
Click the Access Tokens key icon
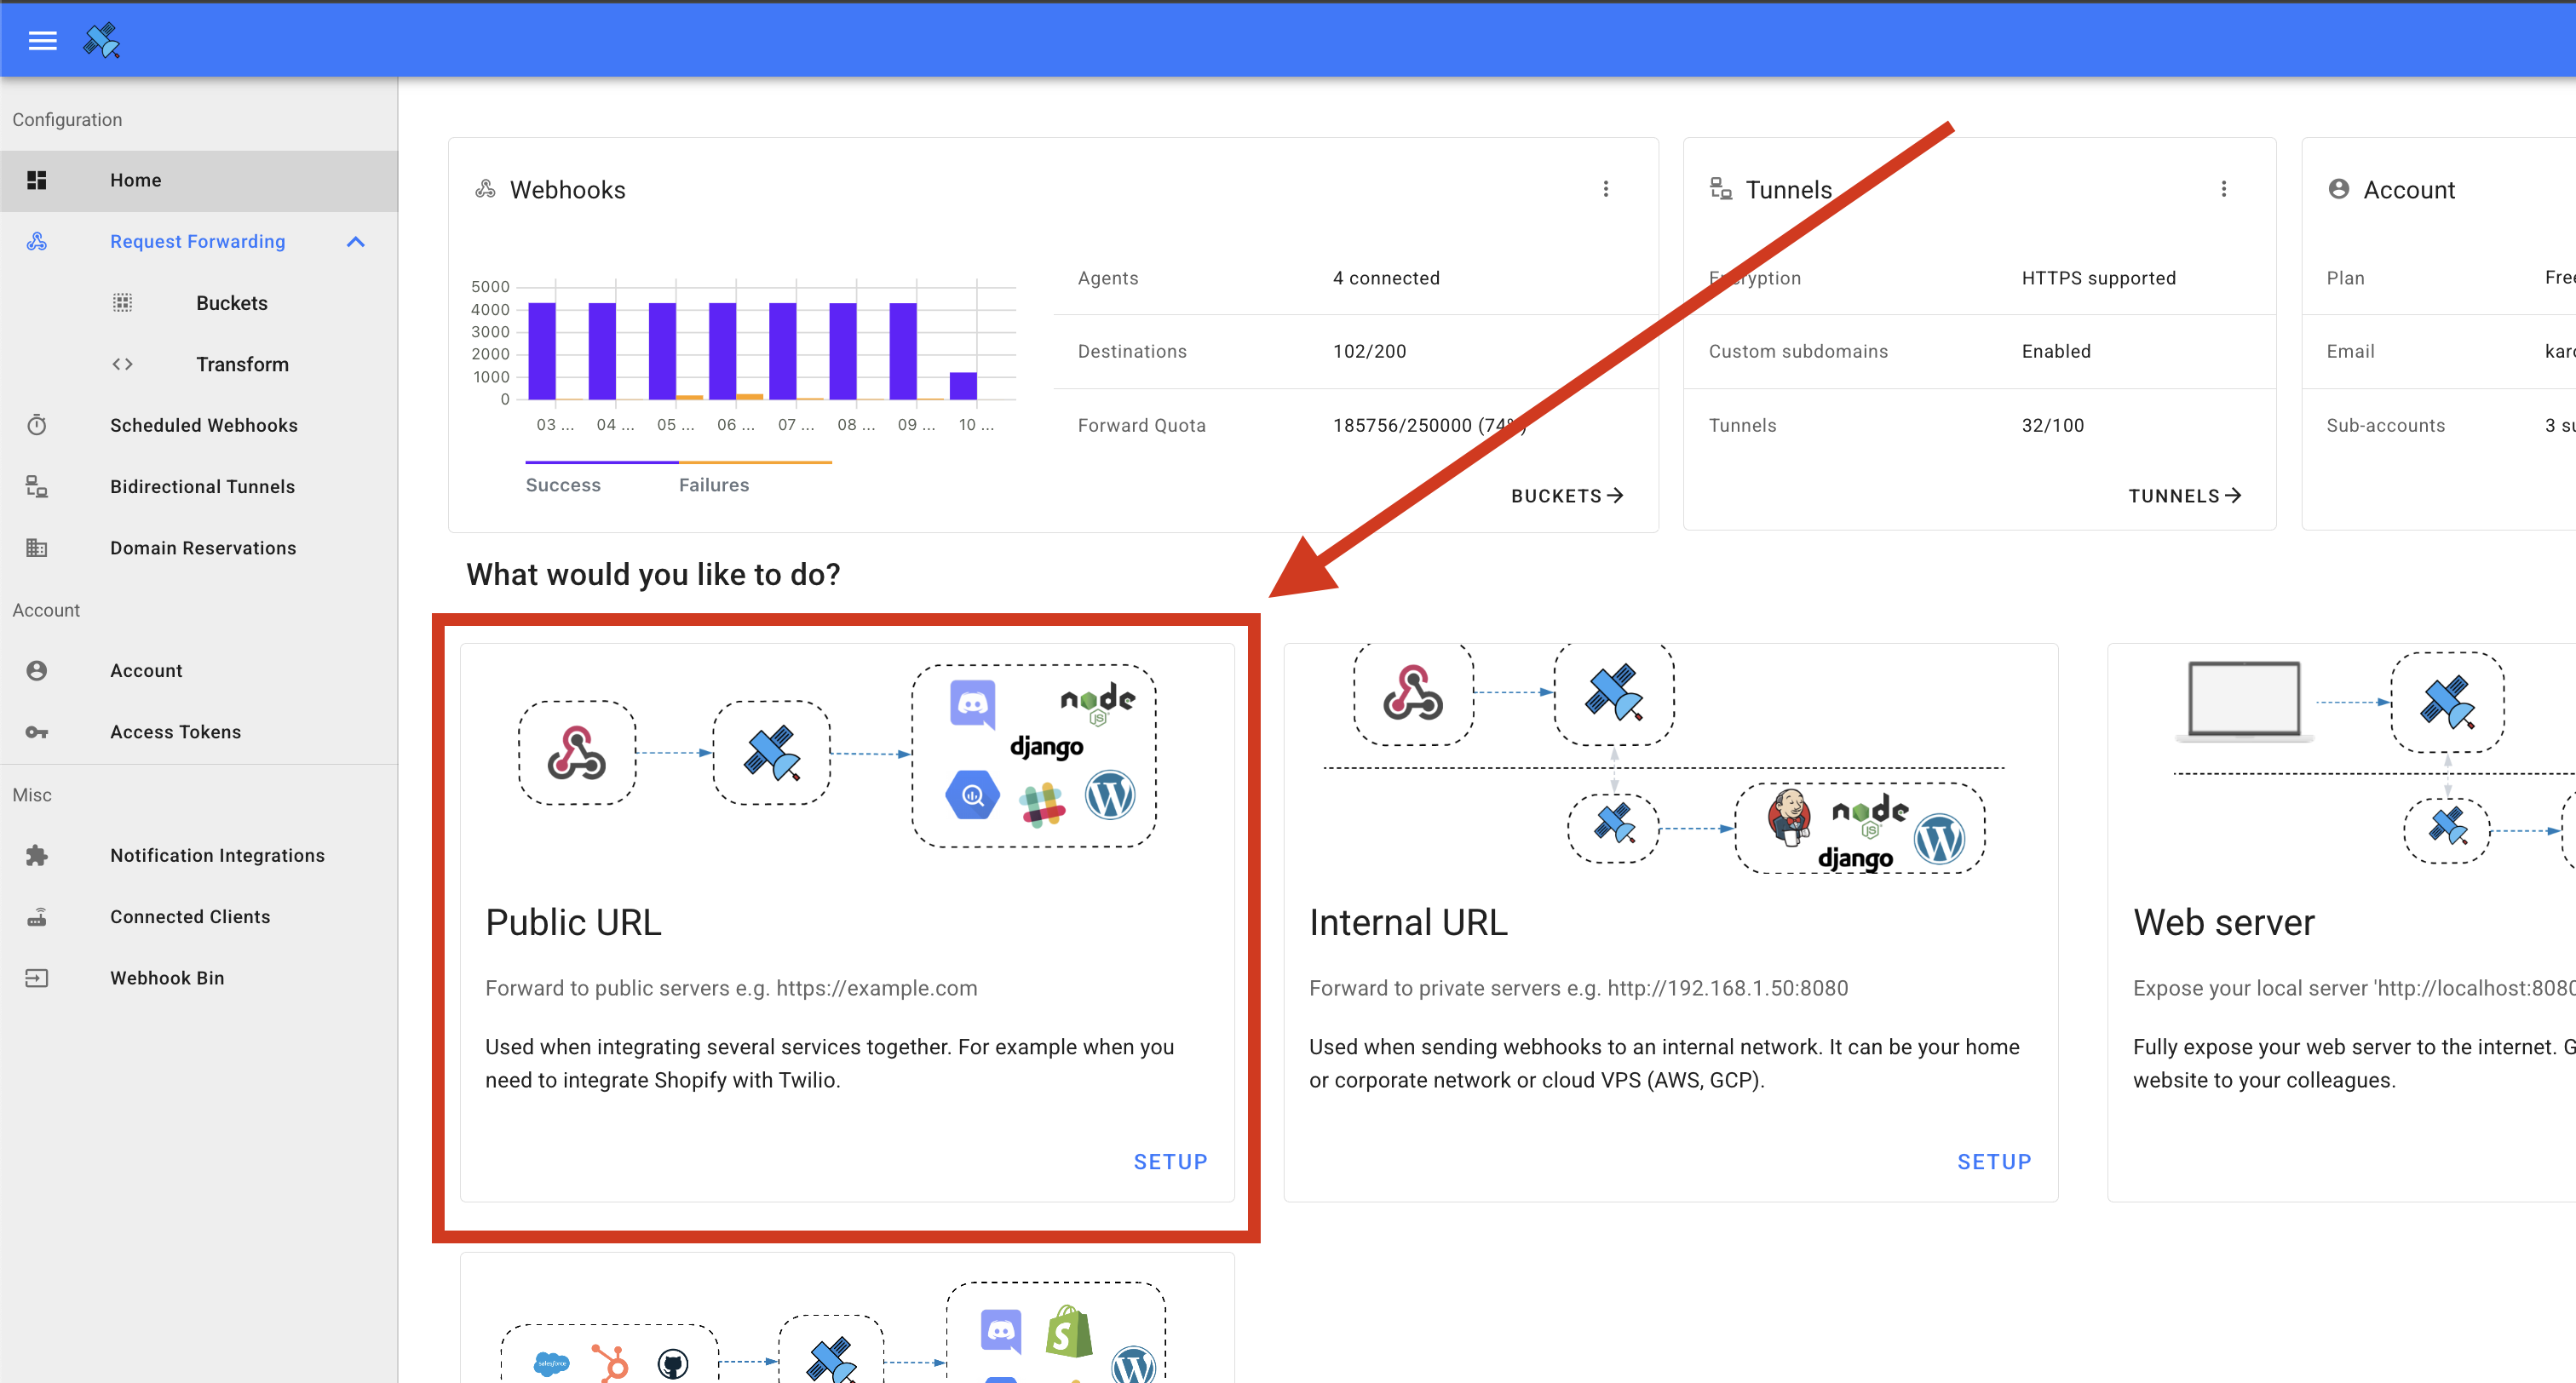tap(36, 731)
